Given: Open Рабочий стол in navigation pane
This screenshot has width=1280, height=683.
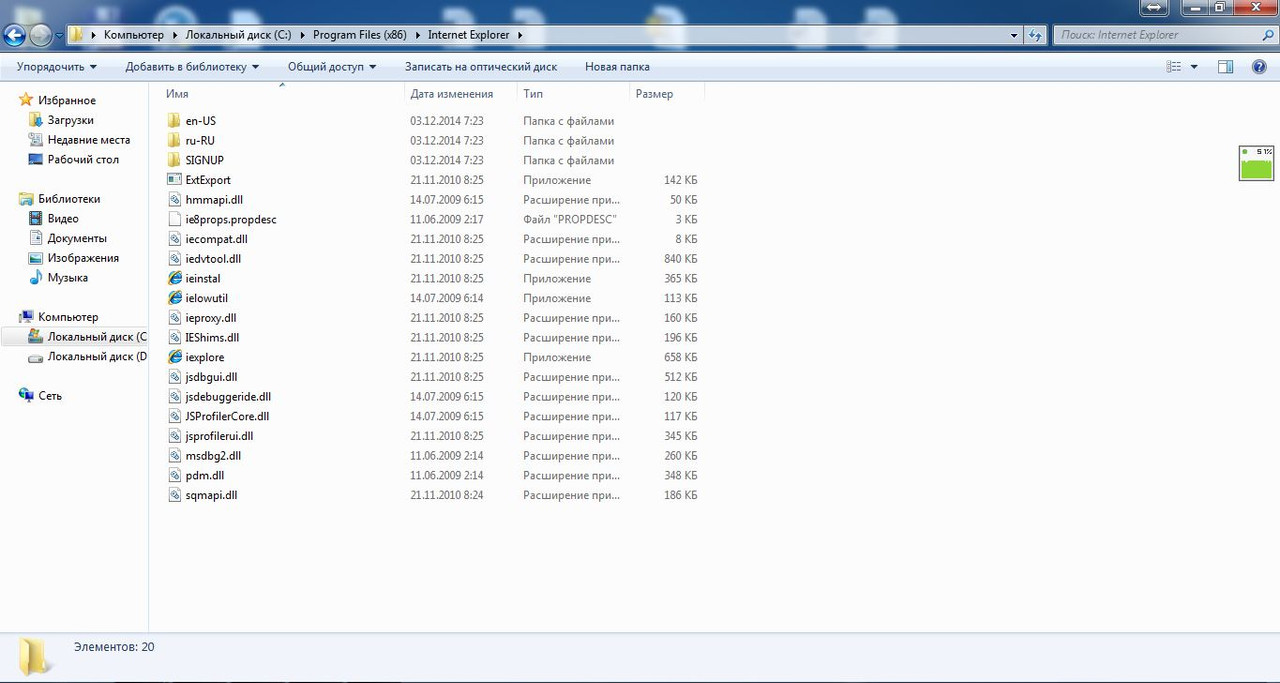Looking at the screenshot, I should coord(83,159).
